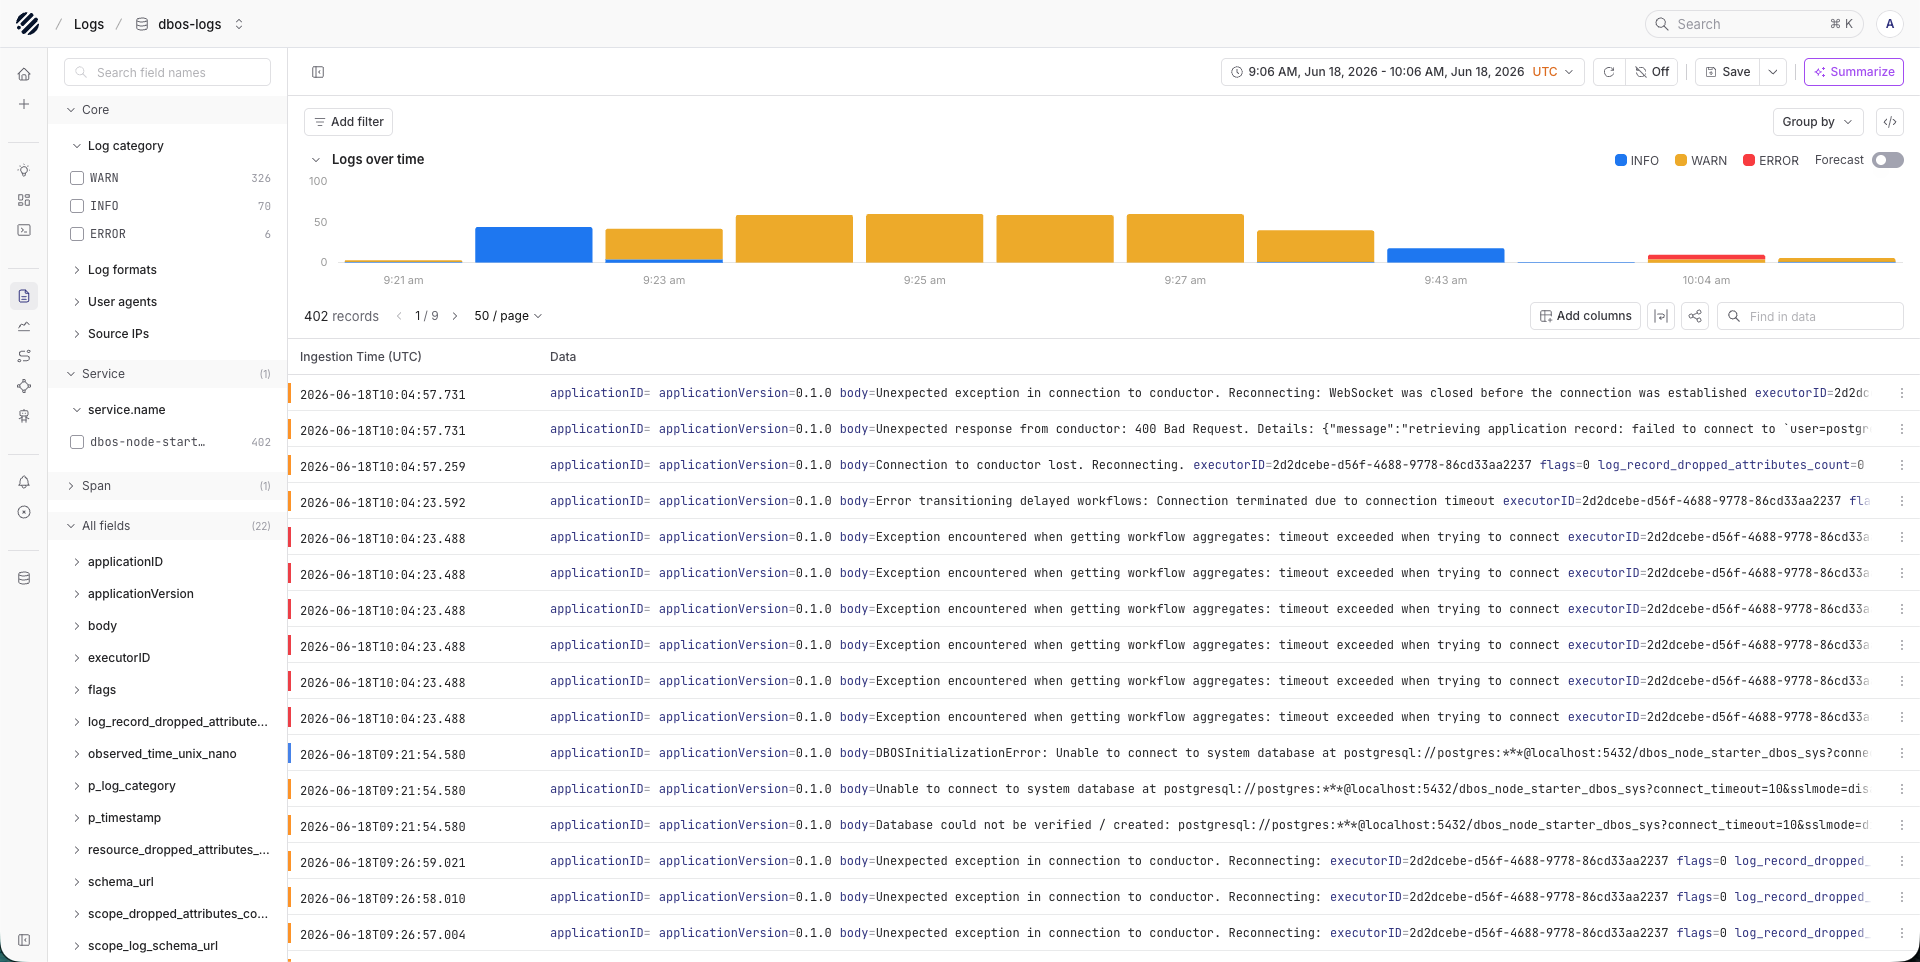Click the WARN legend color swatch
The width and height of the screenshot is (1920, 962).
(x=1681, y=160)
